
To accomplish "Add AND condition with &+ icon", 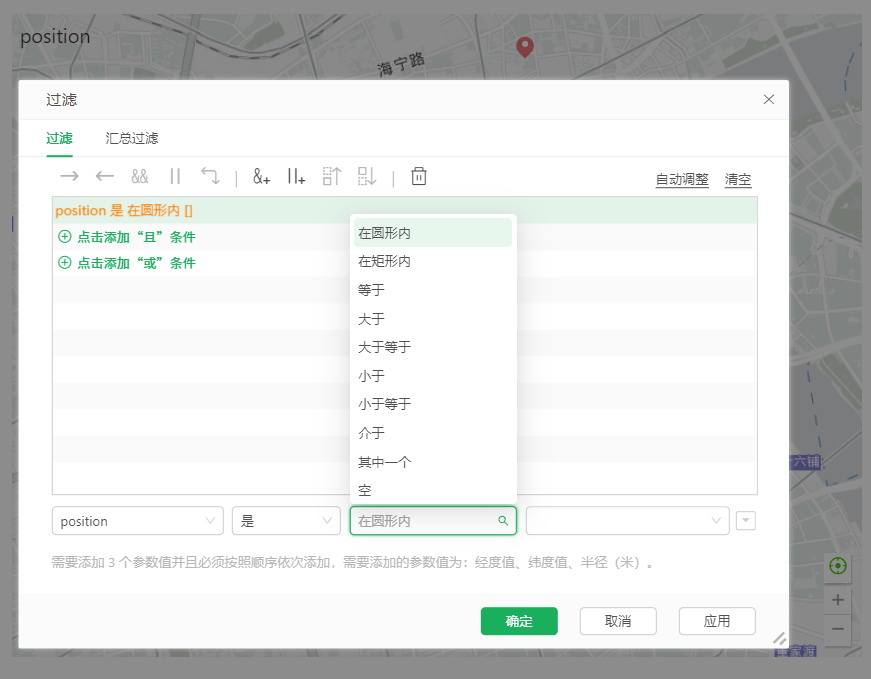I will (262, 177).
